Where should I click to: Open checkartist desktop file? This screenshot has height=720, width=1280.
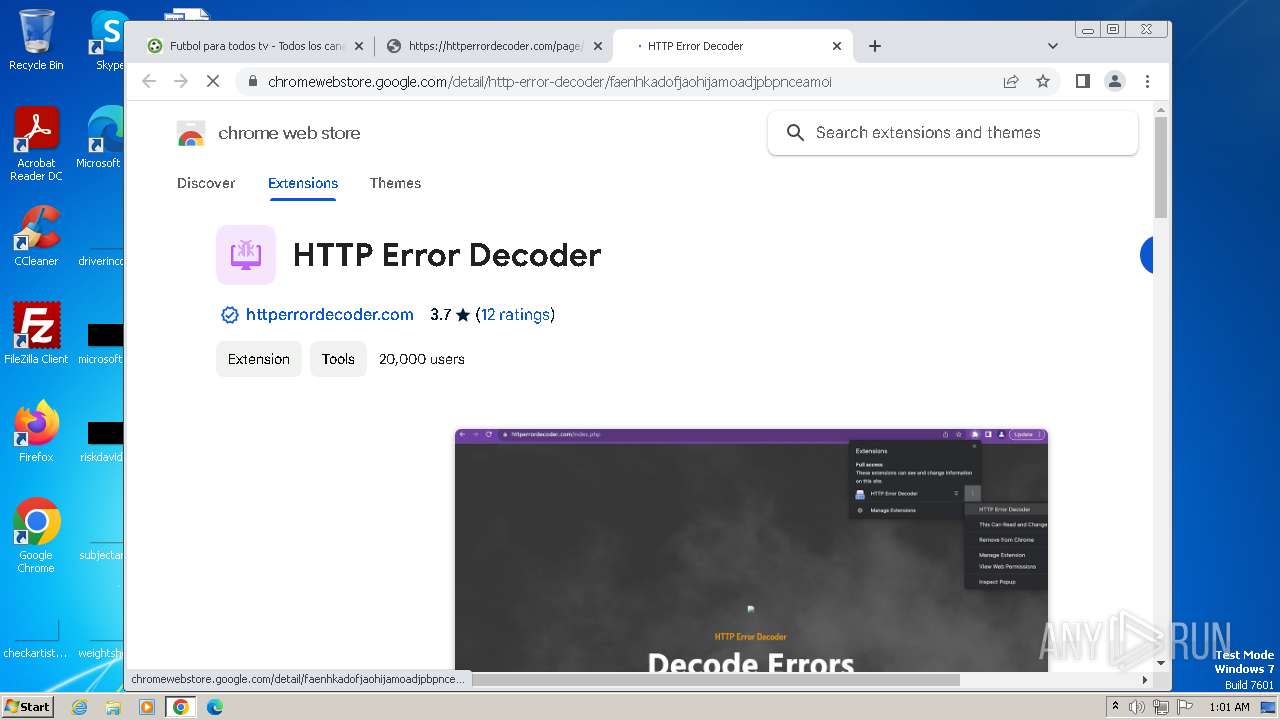[36, 640]
